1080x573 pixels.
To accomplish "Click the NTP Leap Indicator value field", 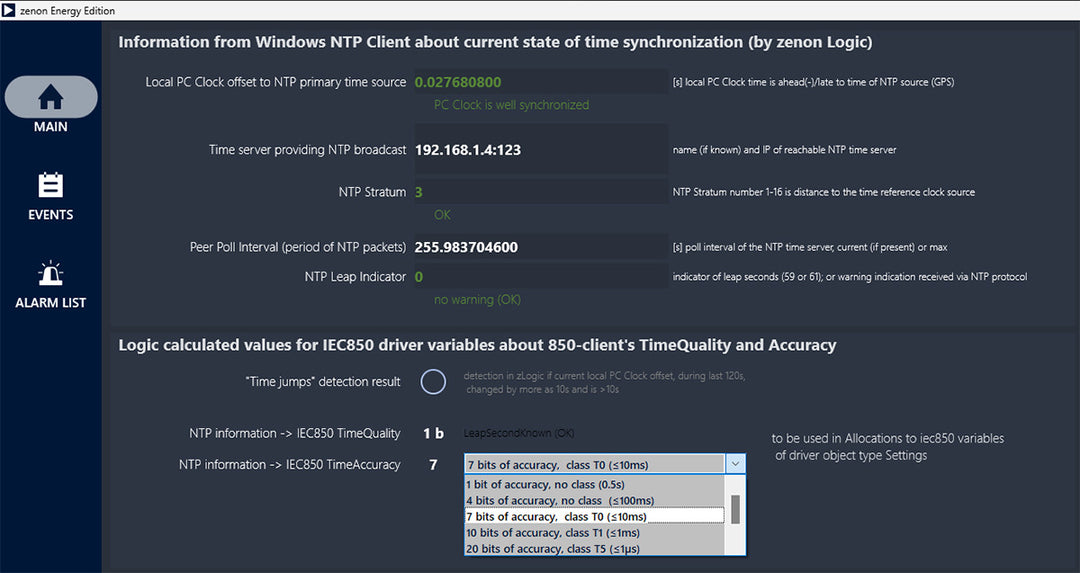I will 541,277.
